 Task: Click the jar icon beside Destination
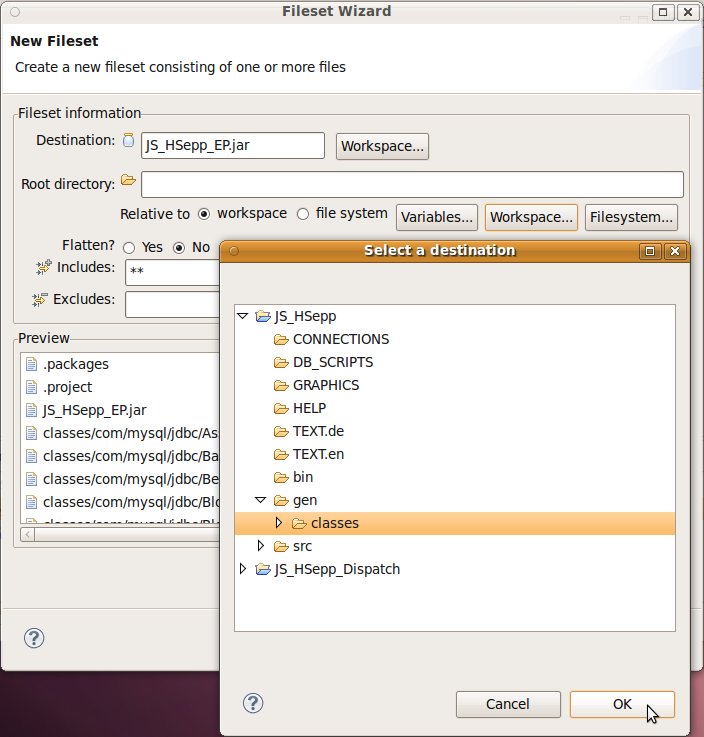point(128,141)
